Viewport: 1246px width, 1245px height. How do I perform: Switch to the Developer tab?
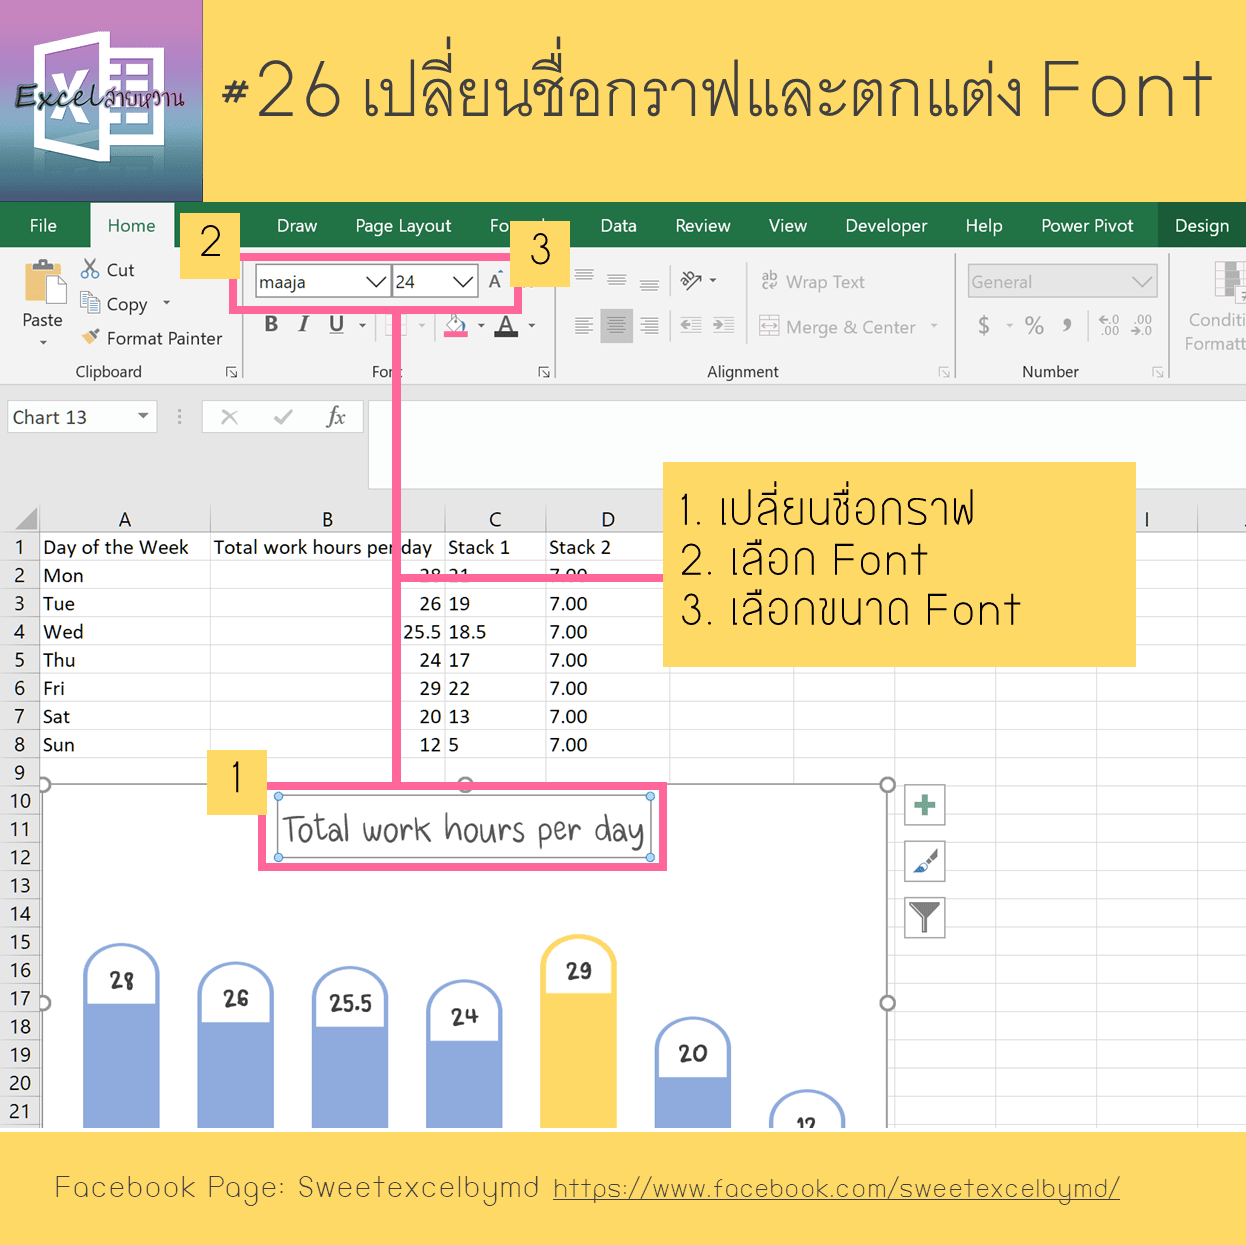(886, 225)
